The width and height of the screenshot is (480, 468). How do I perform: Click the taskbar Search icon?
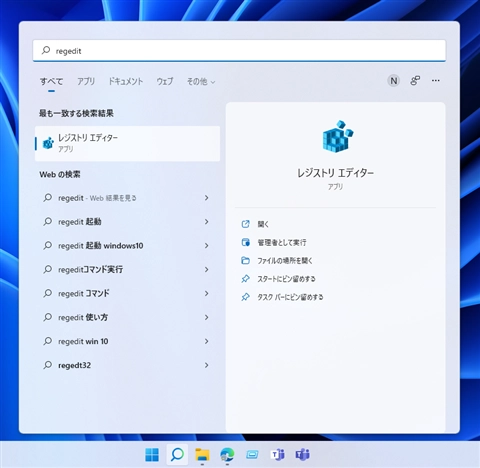[x=177, y=454]
